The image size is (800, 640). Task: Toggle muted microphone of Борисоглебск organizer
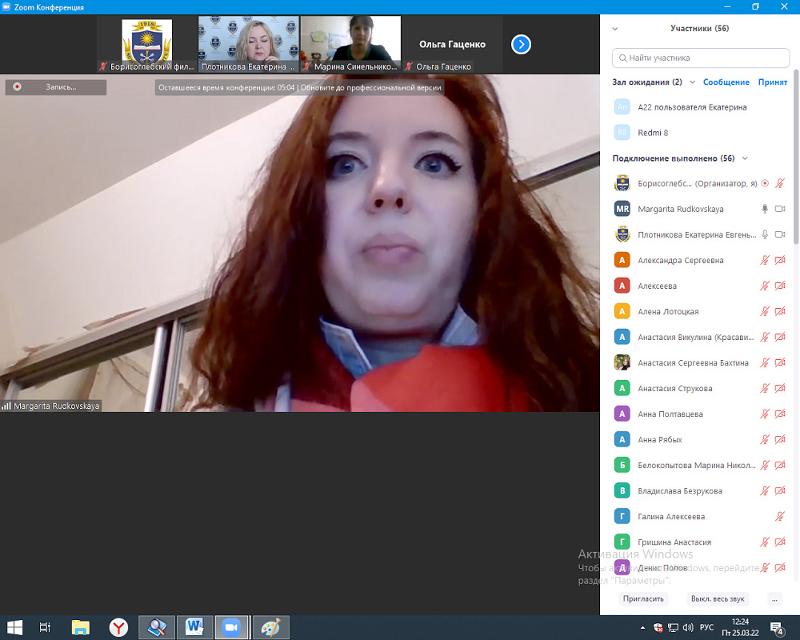click(x=780, y=183)
